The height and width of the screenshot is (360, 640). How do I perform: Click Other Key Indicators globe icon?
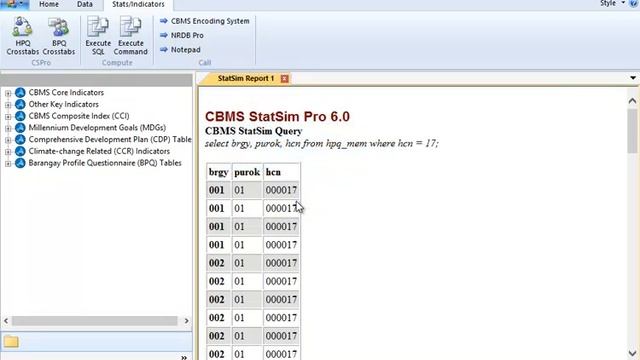20,104
